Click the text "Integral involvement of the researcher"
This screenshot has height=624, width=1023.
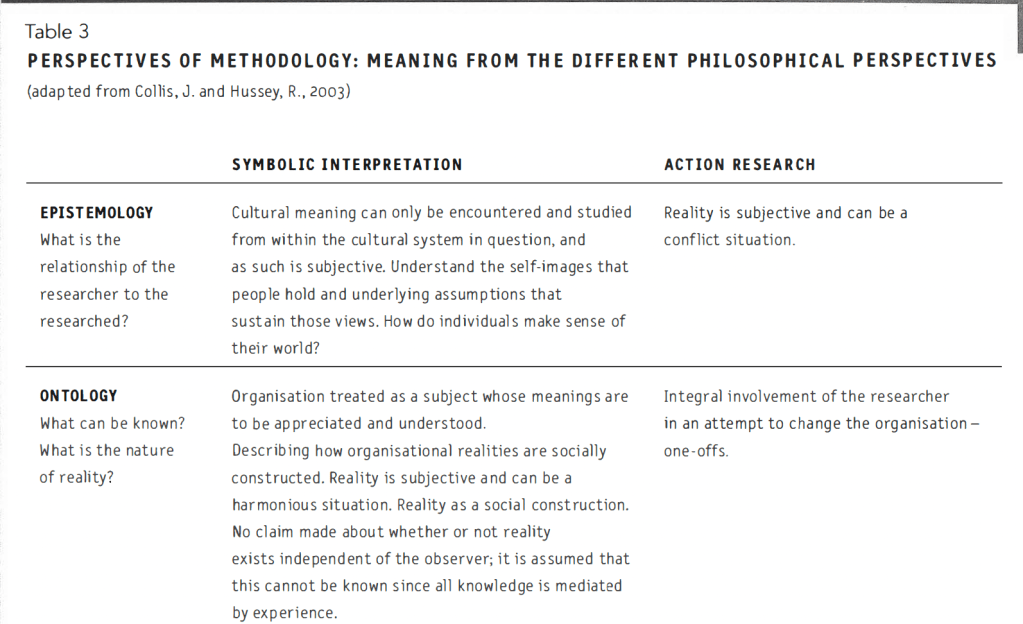806,396
